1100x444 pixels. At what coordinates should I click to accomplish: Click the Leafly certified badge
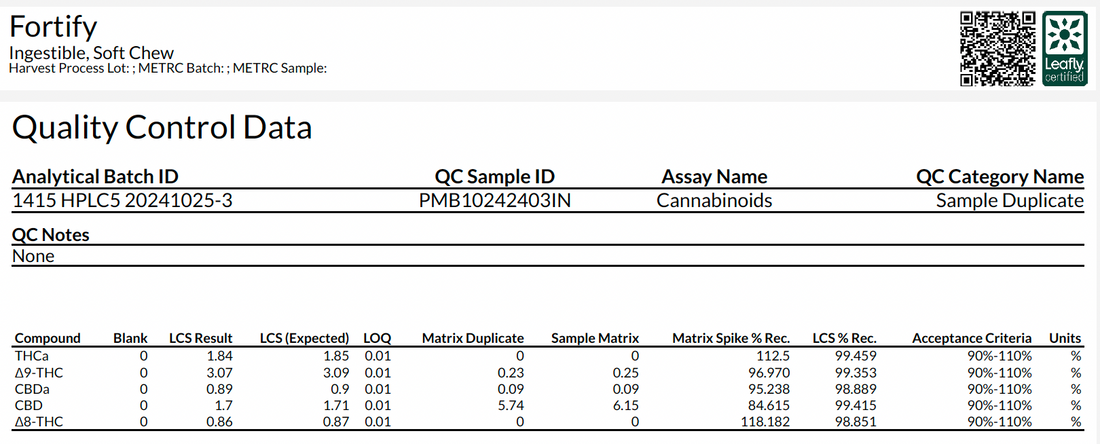[1064, 48]
